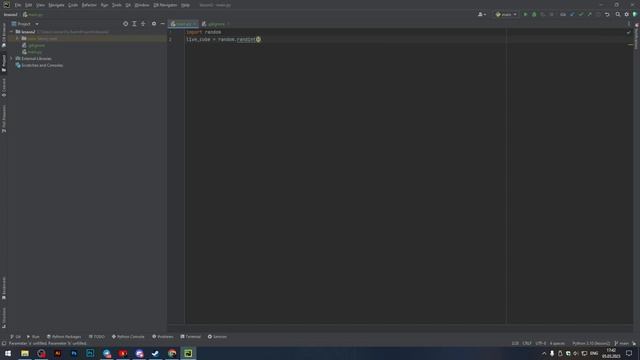Click the PyCharm taskbar icon
Image resolution: width=640 pixels, height=360 pixels.
[x=188, y=353]
